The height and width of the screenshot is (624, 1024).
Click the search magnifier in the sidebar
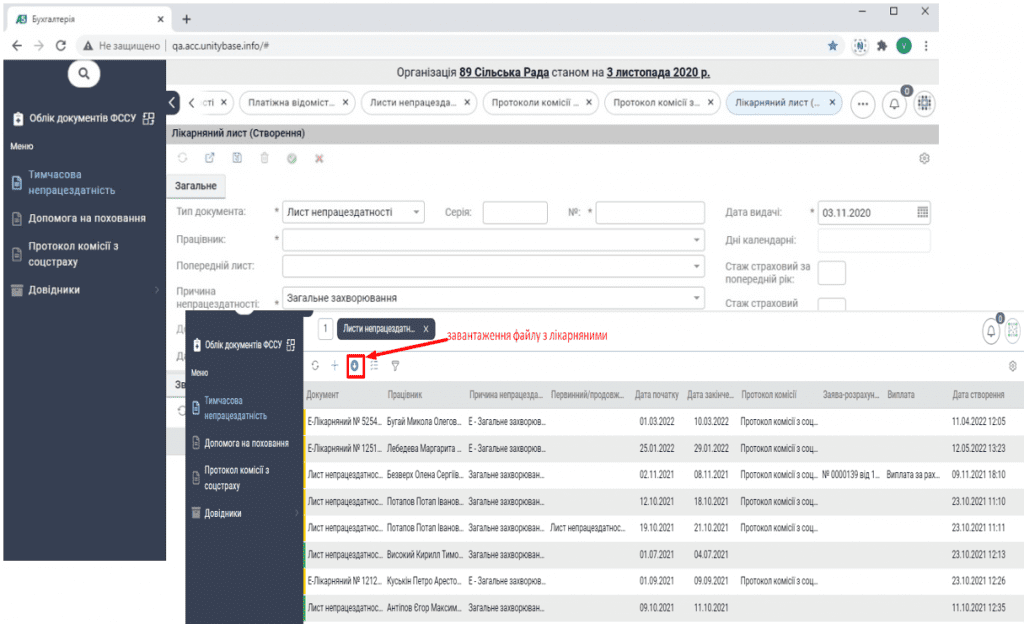tap(84, 73)
